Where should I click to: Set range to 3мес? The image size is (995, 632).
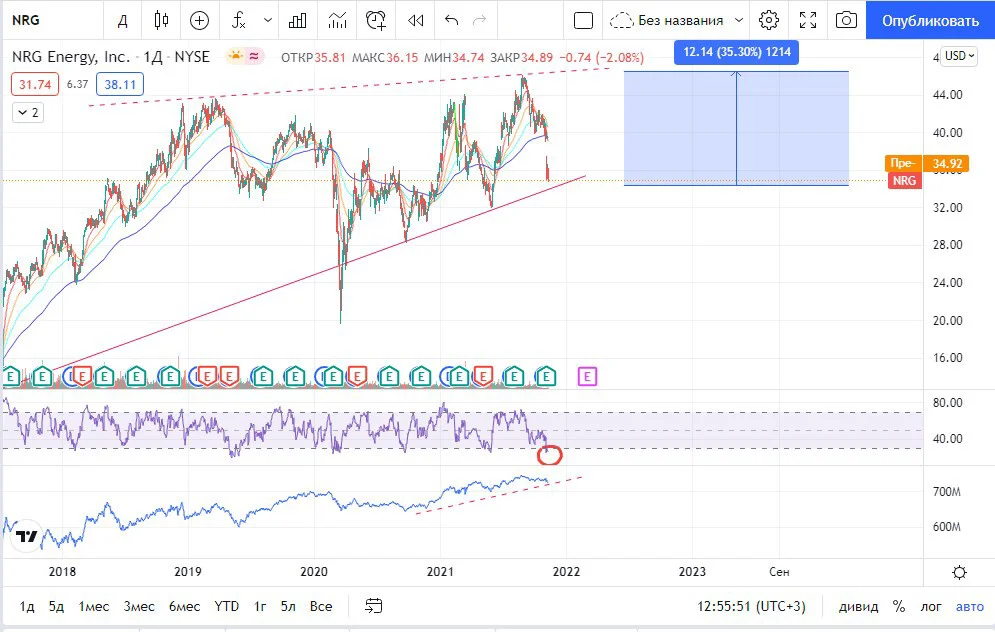click(x=139, y=606)
